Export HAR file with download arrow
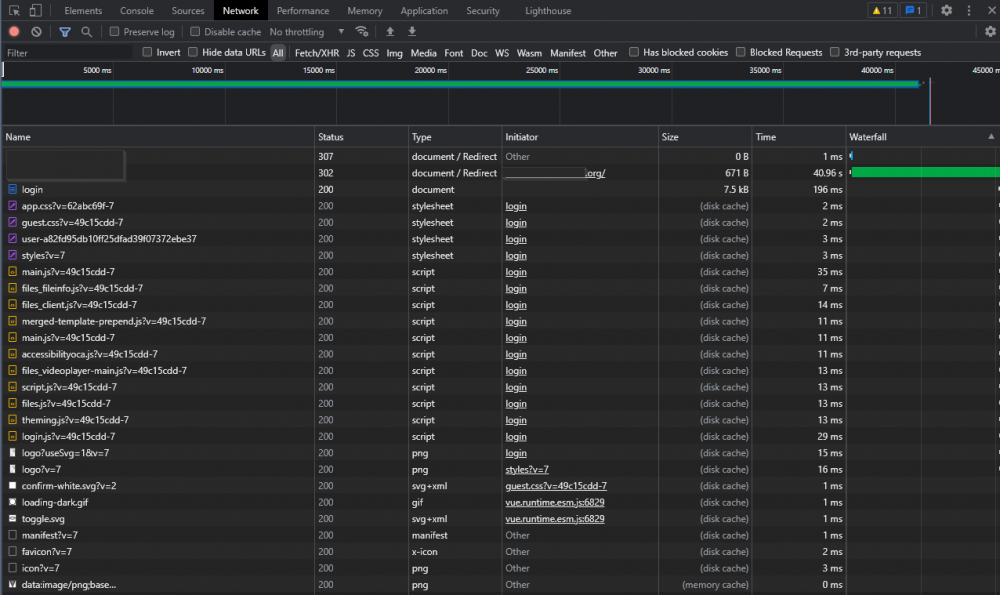The image size is (1000, 595). 412,31
